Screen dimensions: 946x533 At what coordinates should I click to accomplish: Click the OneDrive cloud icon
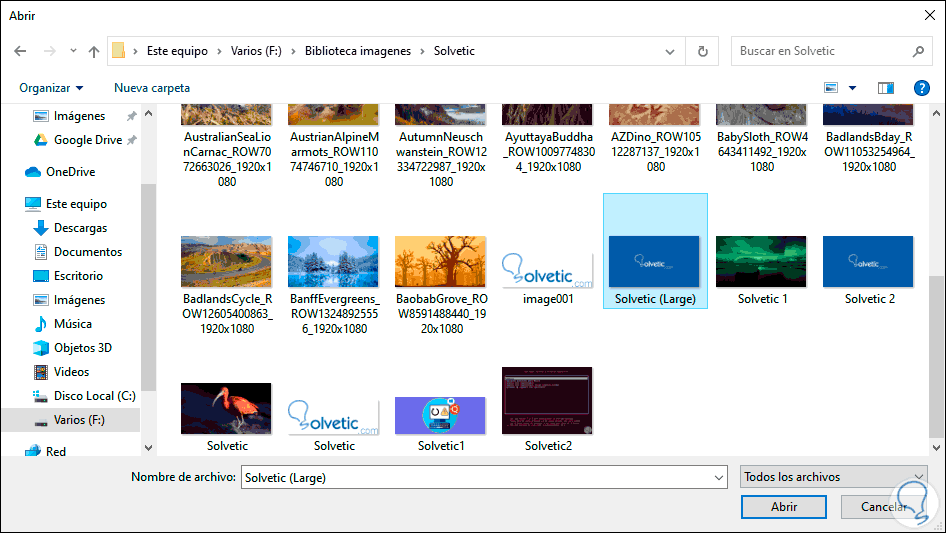[33, 172]
